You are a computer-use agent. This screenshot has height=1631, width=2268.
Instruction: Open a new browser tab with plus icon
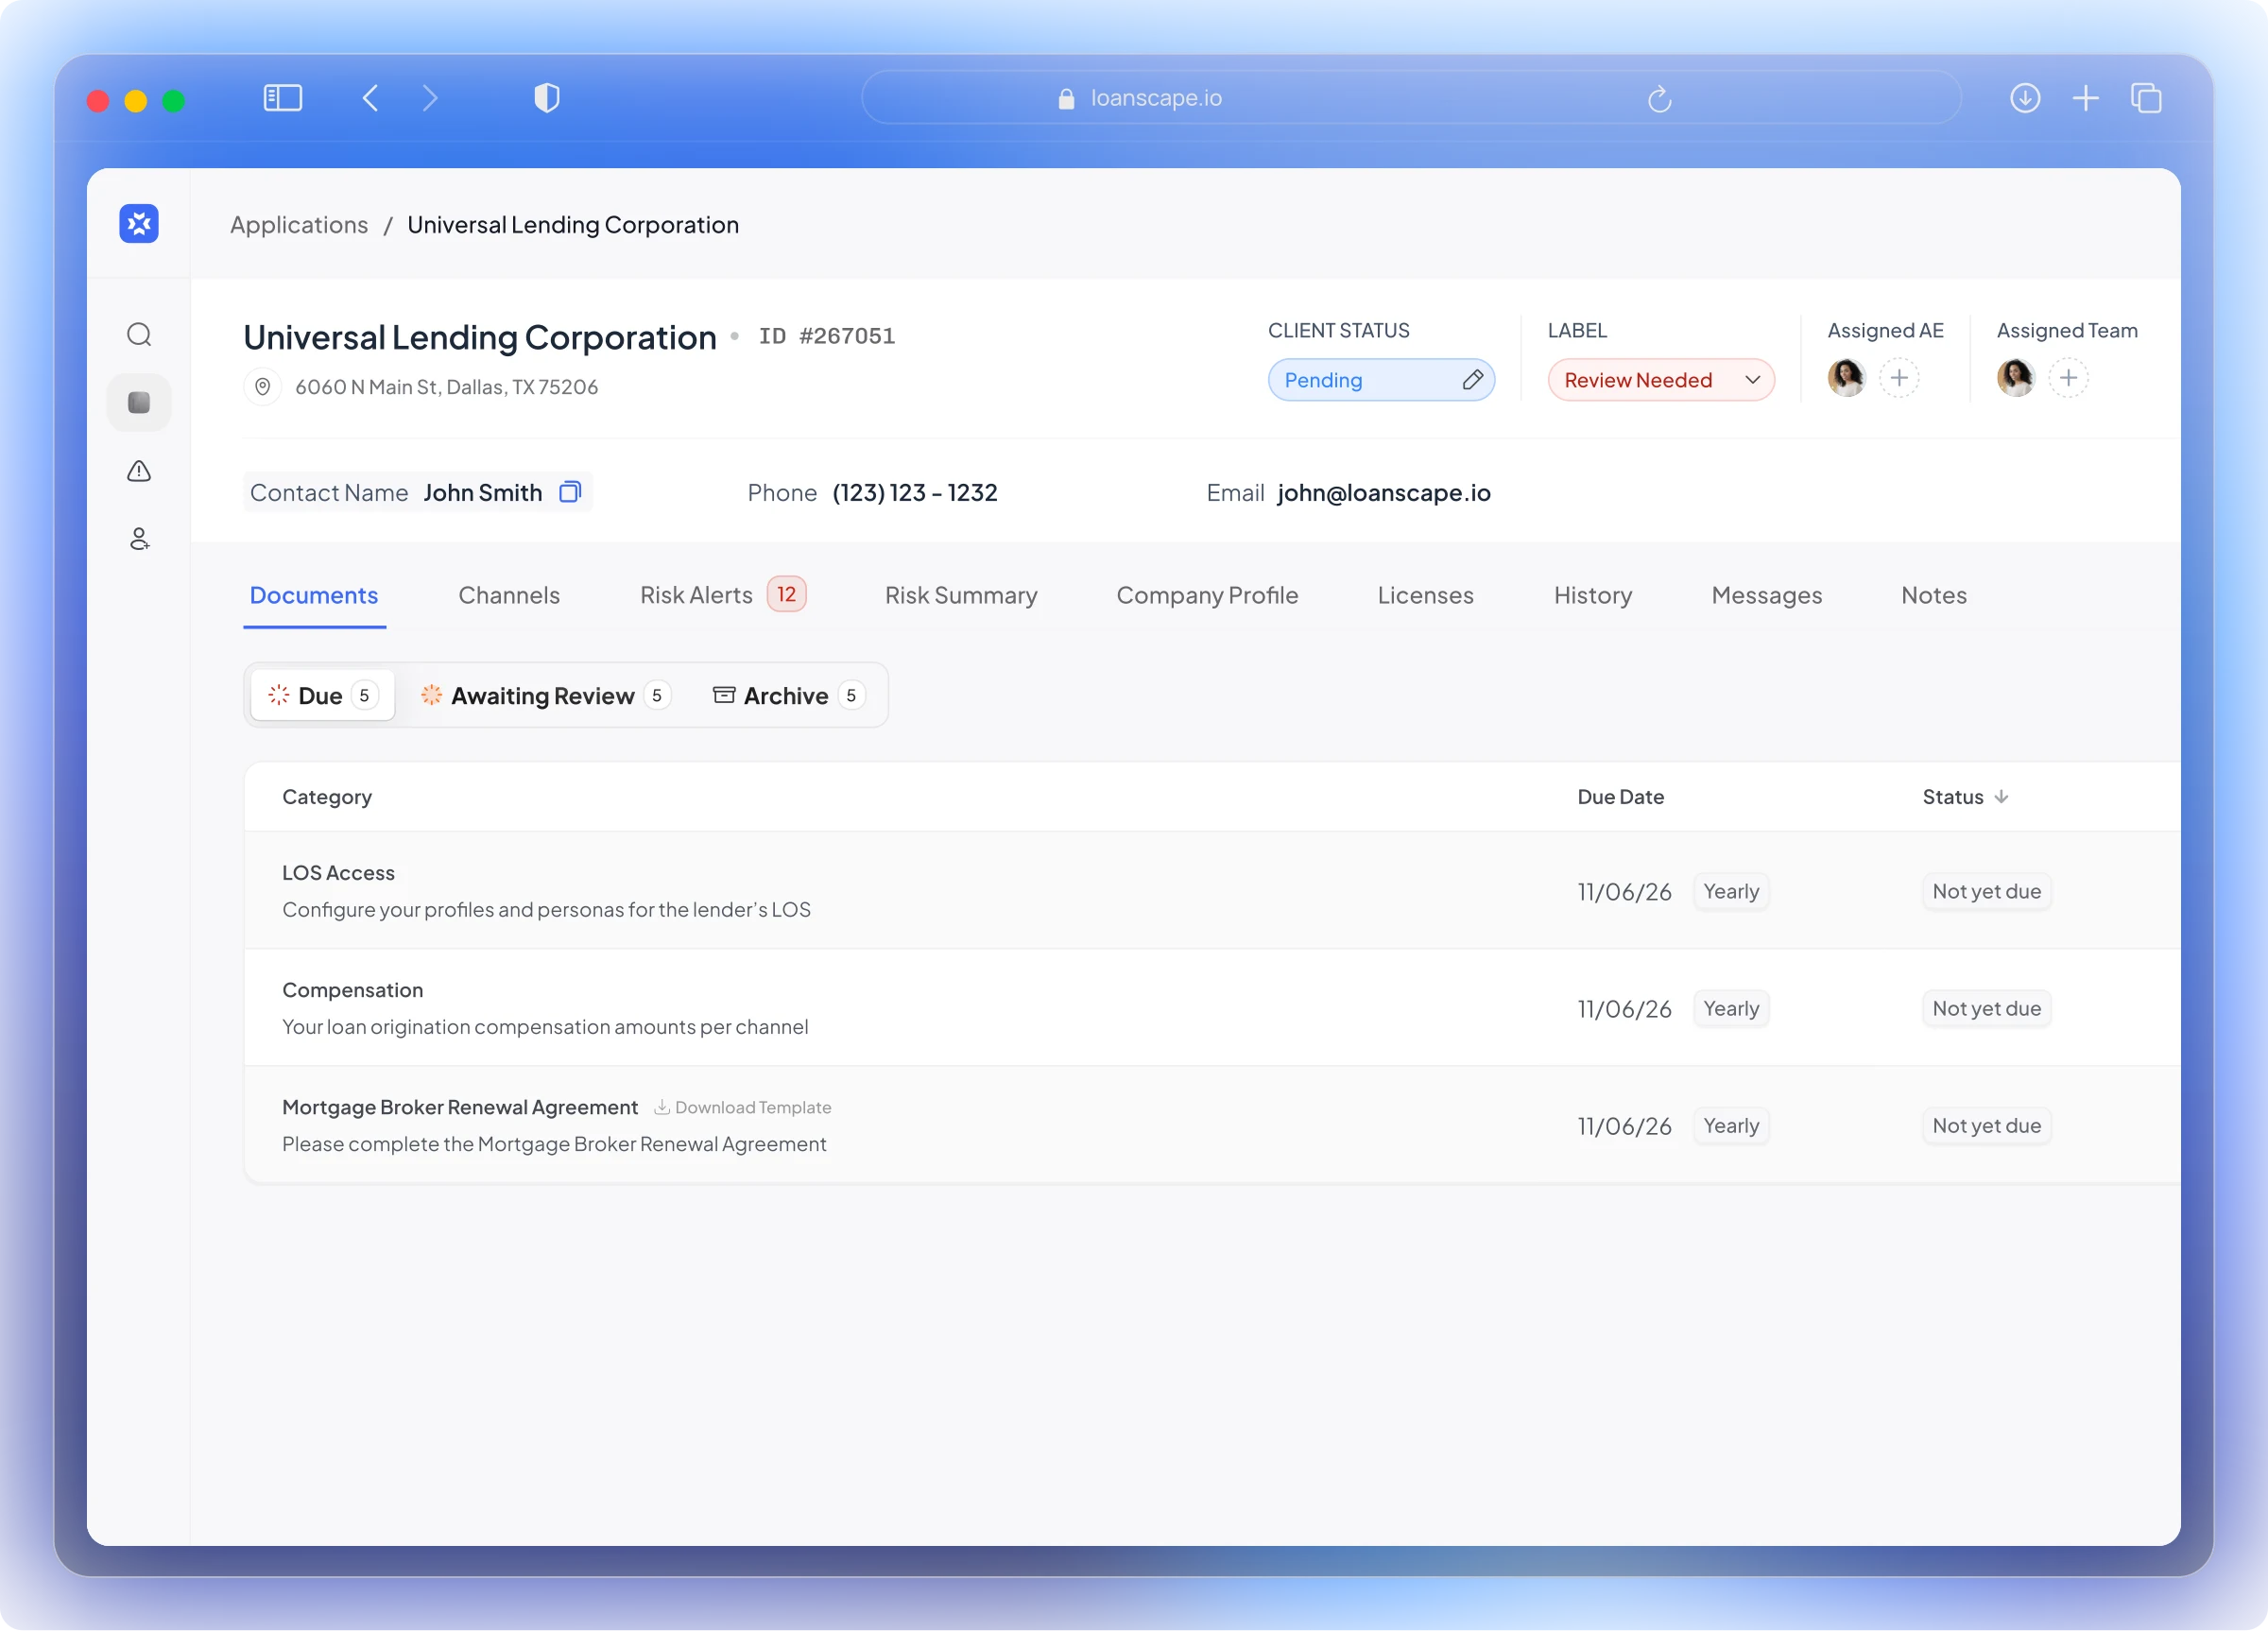click(x=2086, y=98)
